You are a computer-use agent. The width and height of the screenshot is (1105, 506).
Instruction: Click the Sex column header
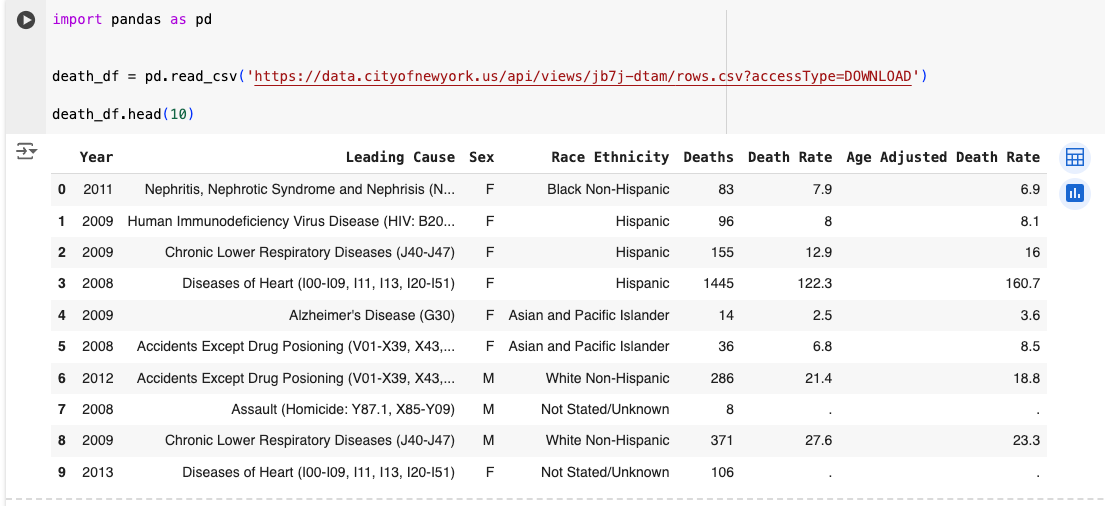click(482, 157)
